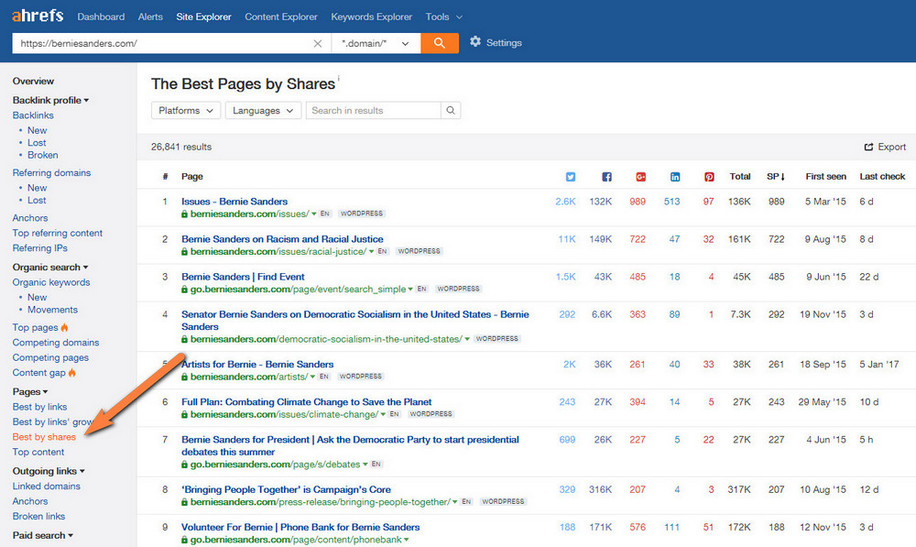916x547 pixels.
Task: Open the Backlinks report link
Action: coord(33,115)
